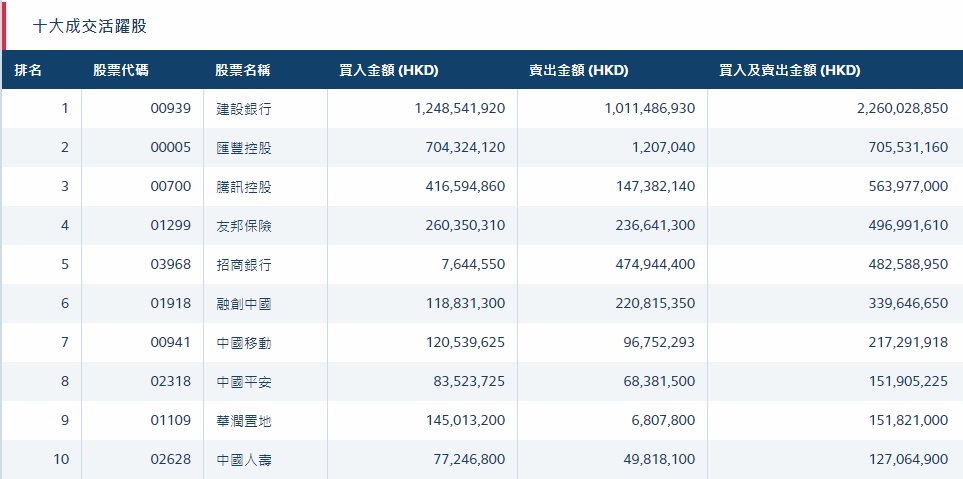Select stock name 友邦保險
The image size is (963, 479).
tap(244, 226)
